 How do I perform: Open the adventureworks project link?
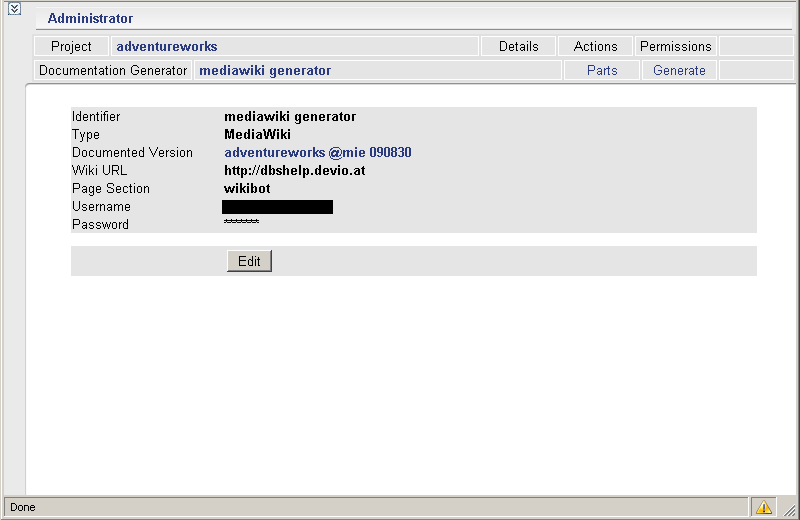[167, 46]
